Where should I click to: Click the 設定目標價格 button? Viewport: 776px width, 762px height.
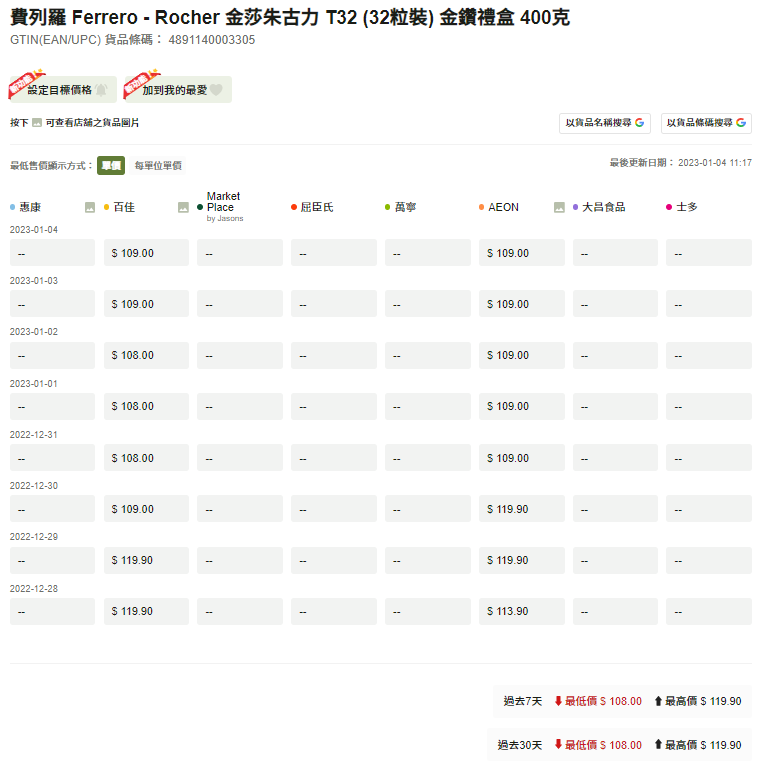(x=63, y=90)
